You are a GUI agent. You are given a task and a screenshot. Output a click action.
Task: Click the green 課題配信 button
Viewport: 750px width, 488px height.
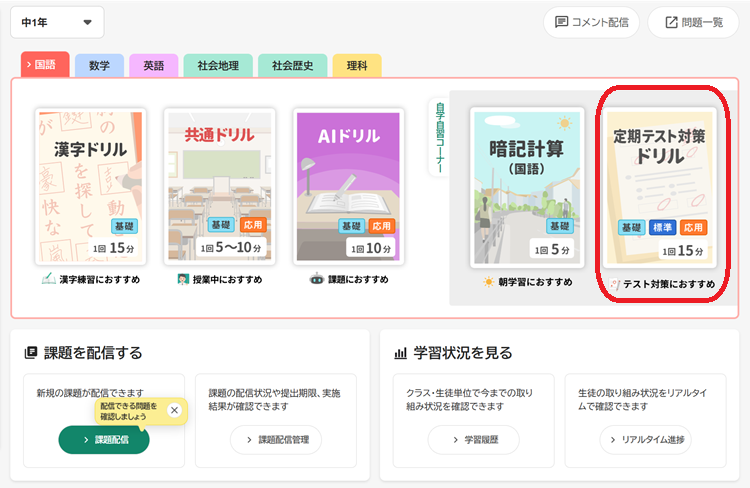(104, 440)
